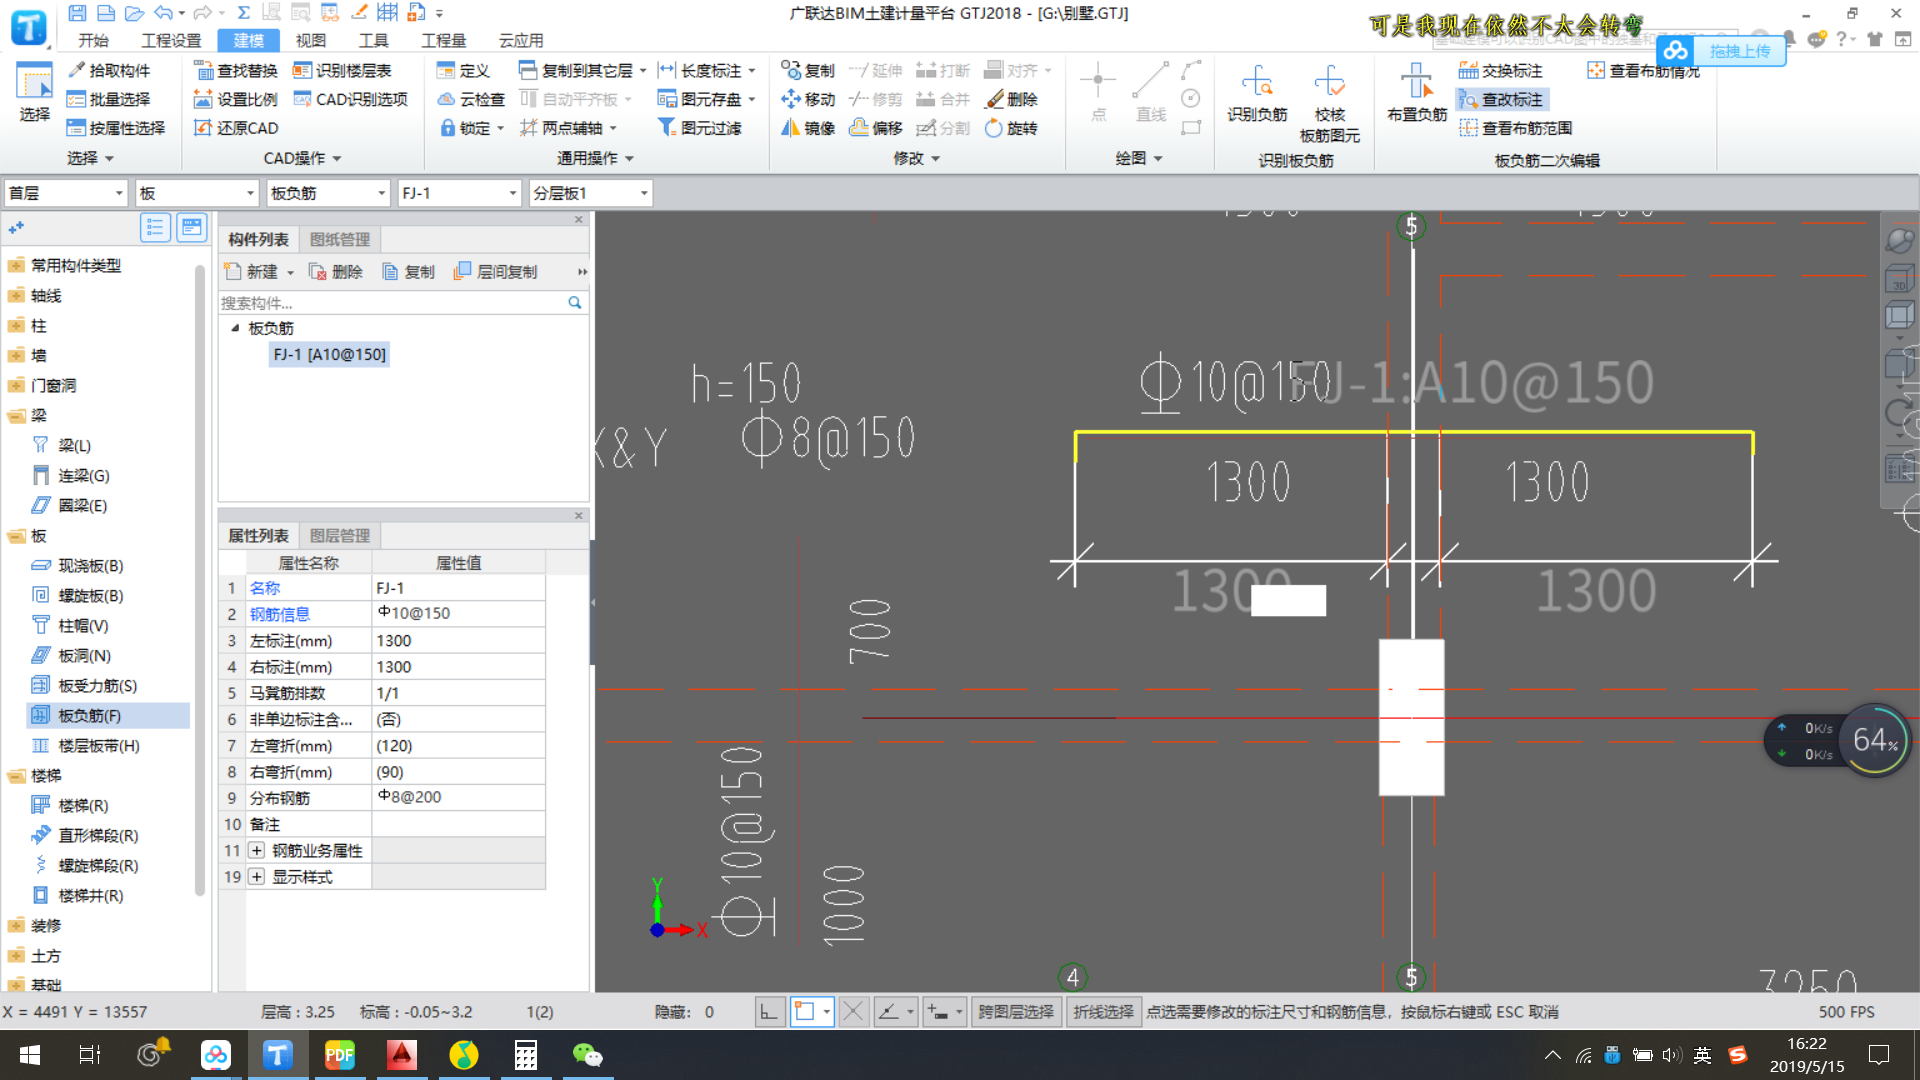
Task: Open the 板 component type dropdown
Action: click(x=197, y=193)
